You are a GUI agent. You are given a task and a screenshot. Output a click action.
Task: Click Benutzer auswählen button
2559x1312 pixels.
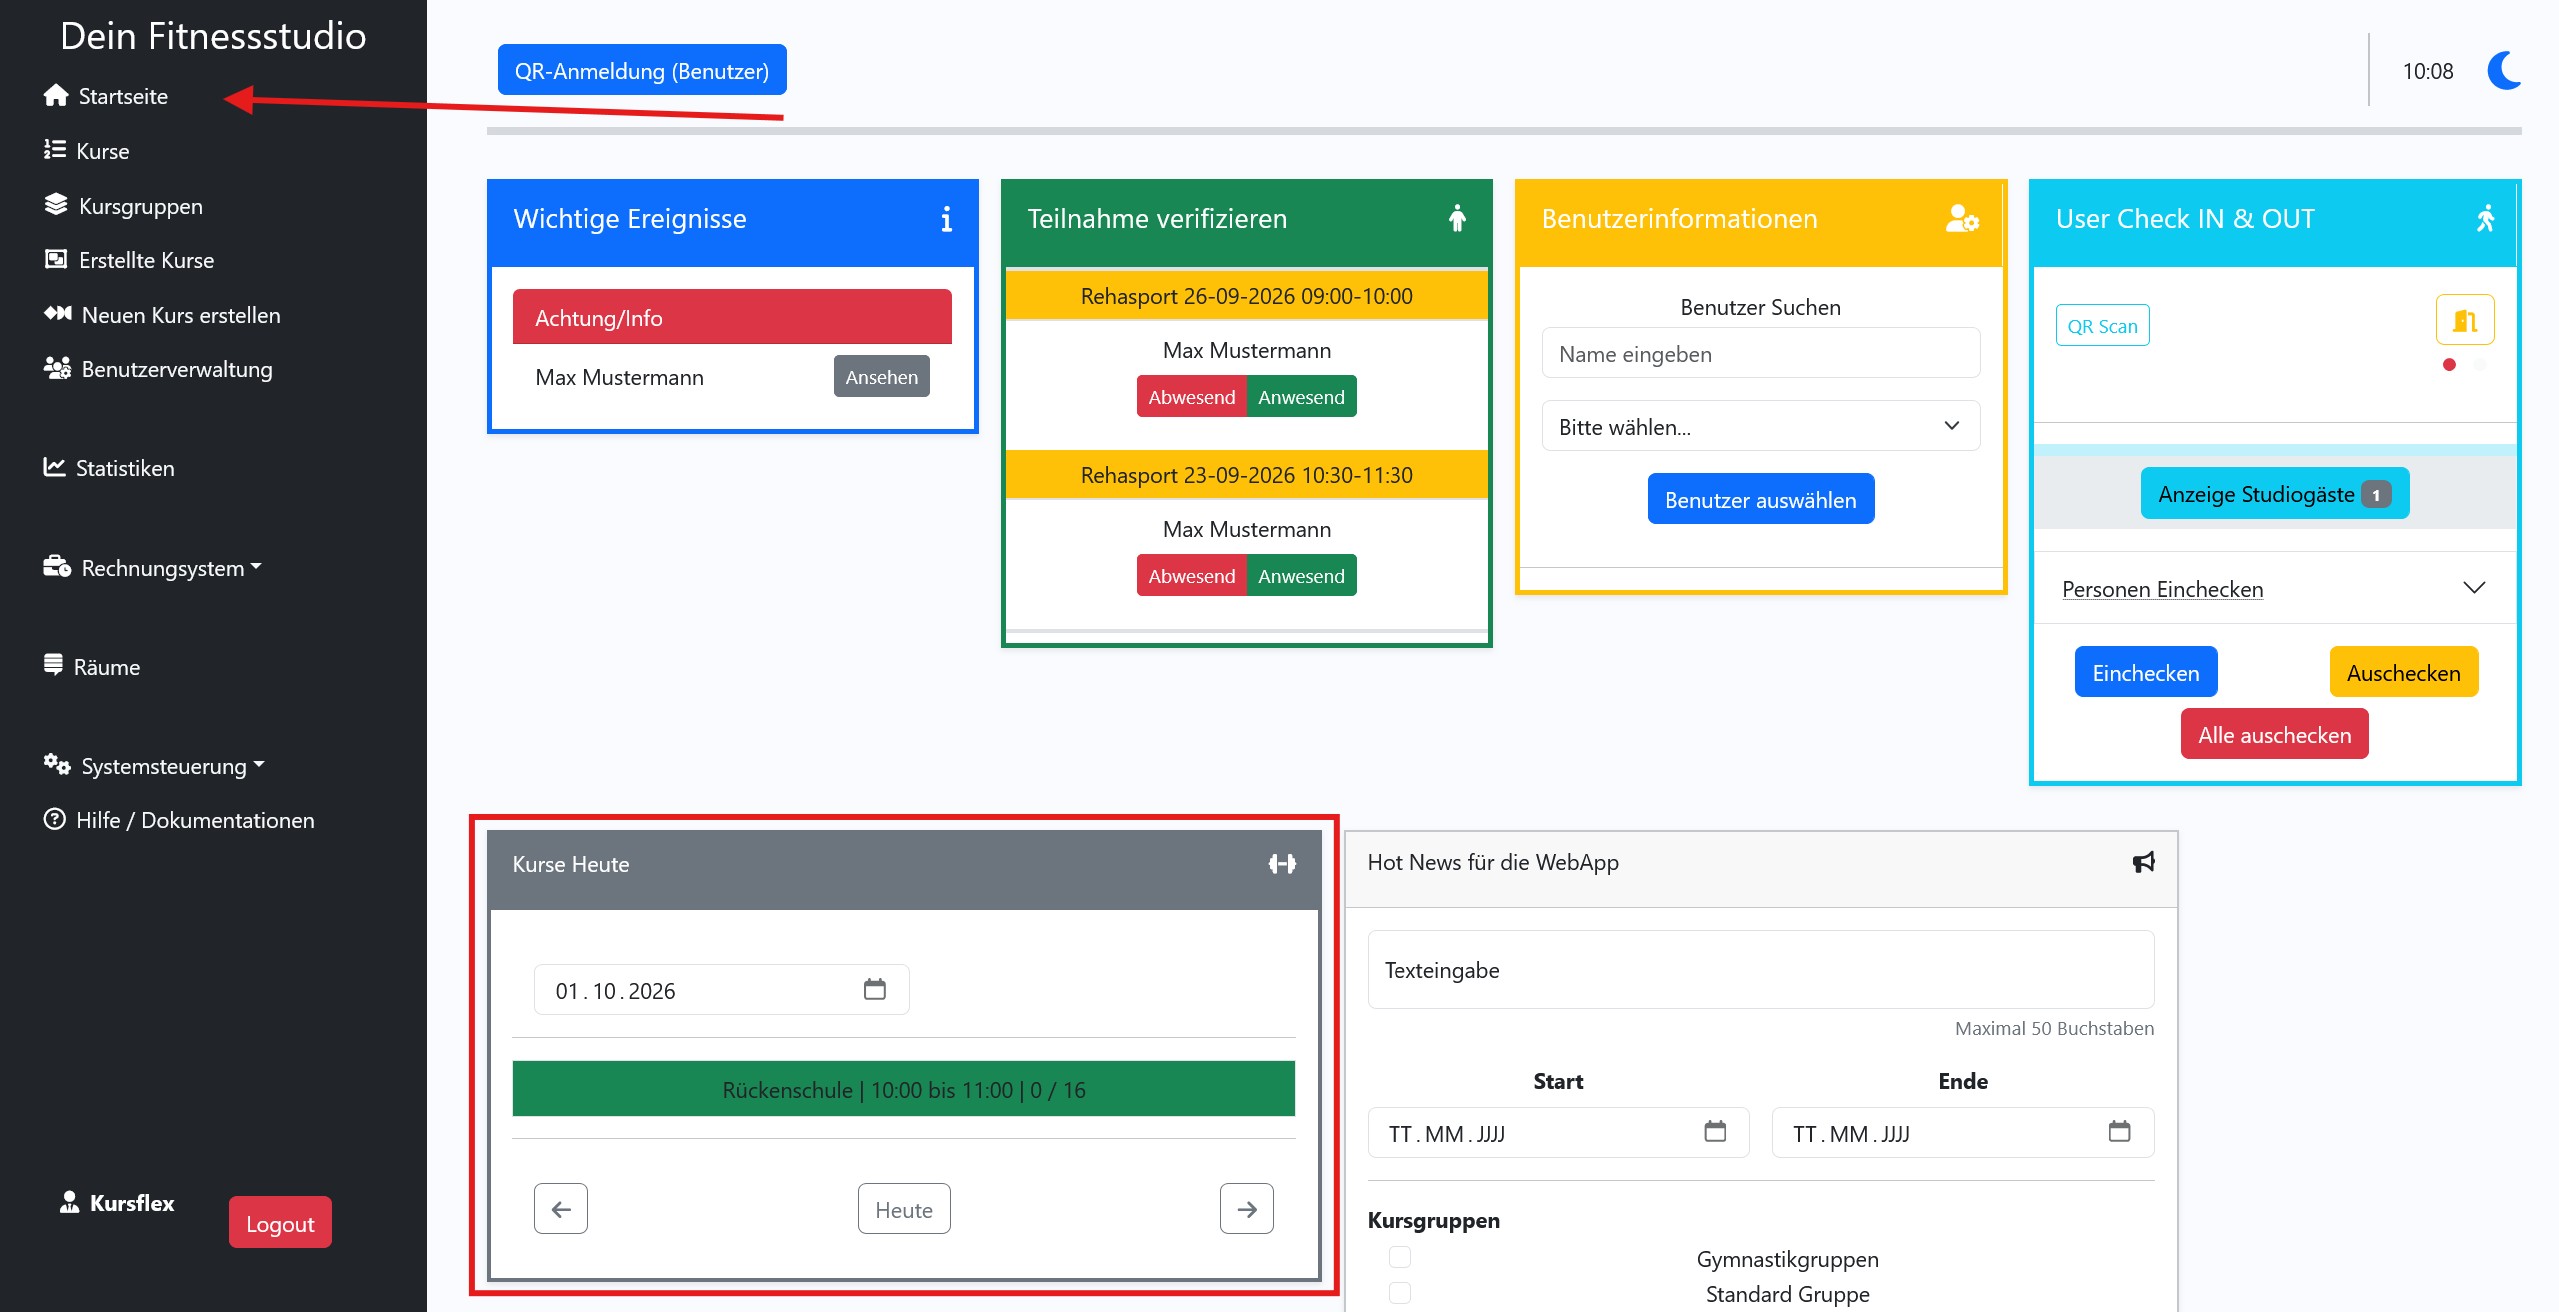click(1761, 499)
